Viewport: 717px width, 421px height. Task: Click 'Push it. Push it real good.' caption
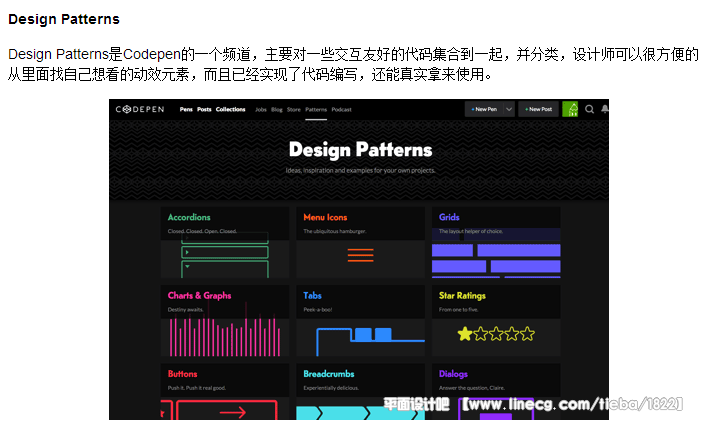(197, 388)
